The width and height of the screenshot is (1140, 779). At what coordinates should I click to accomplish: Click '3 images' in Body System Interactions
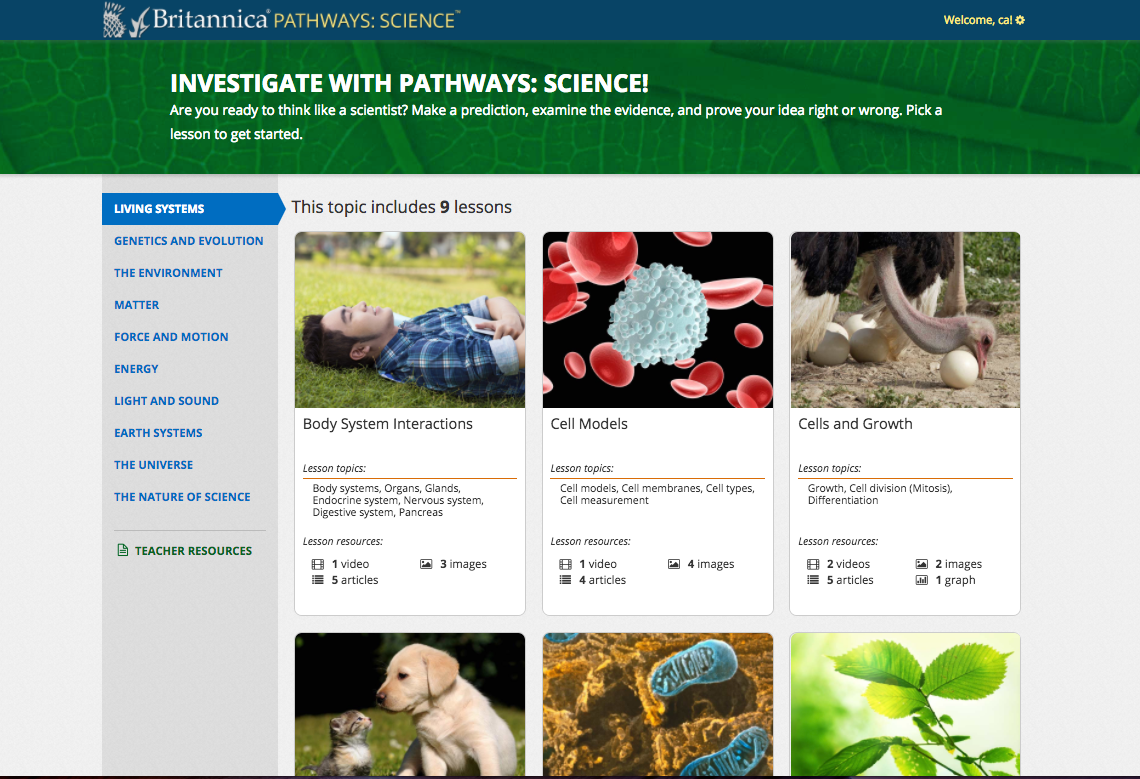(463, 564)
